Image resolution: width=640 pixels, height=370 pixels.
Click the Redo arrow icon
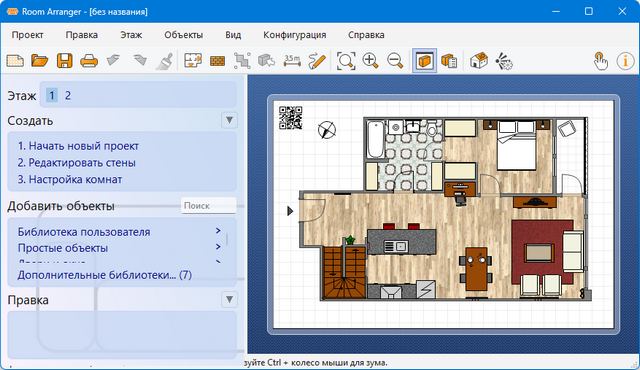(140, 60)
